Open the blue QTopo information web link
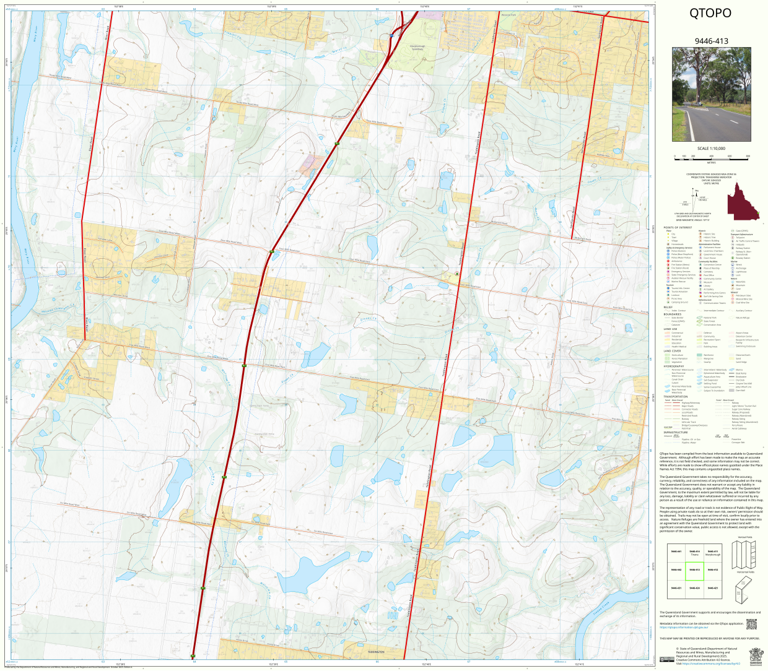The image size is (768, 671). (x=683, y=626)
